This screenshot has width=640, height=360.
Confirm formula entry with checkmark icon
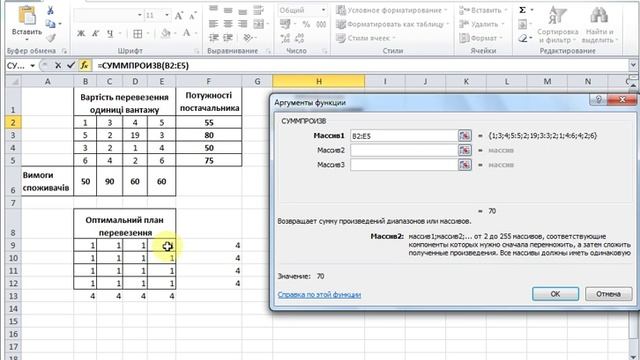(71, 65)
